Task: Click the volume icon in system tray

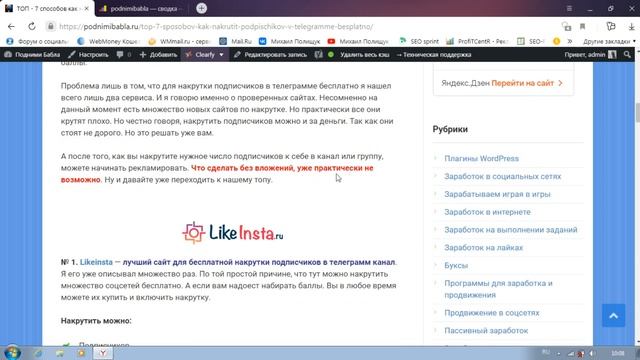Action: tap(592, 353)
